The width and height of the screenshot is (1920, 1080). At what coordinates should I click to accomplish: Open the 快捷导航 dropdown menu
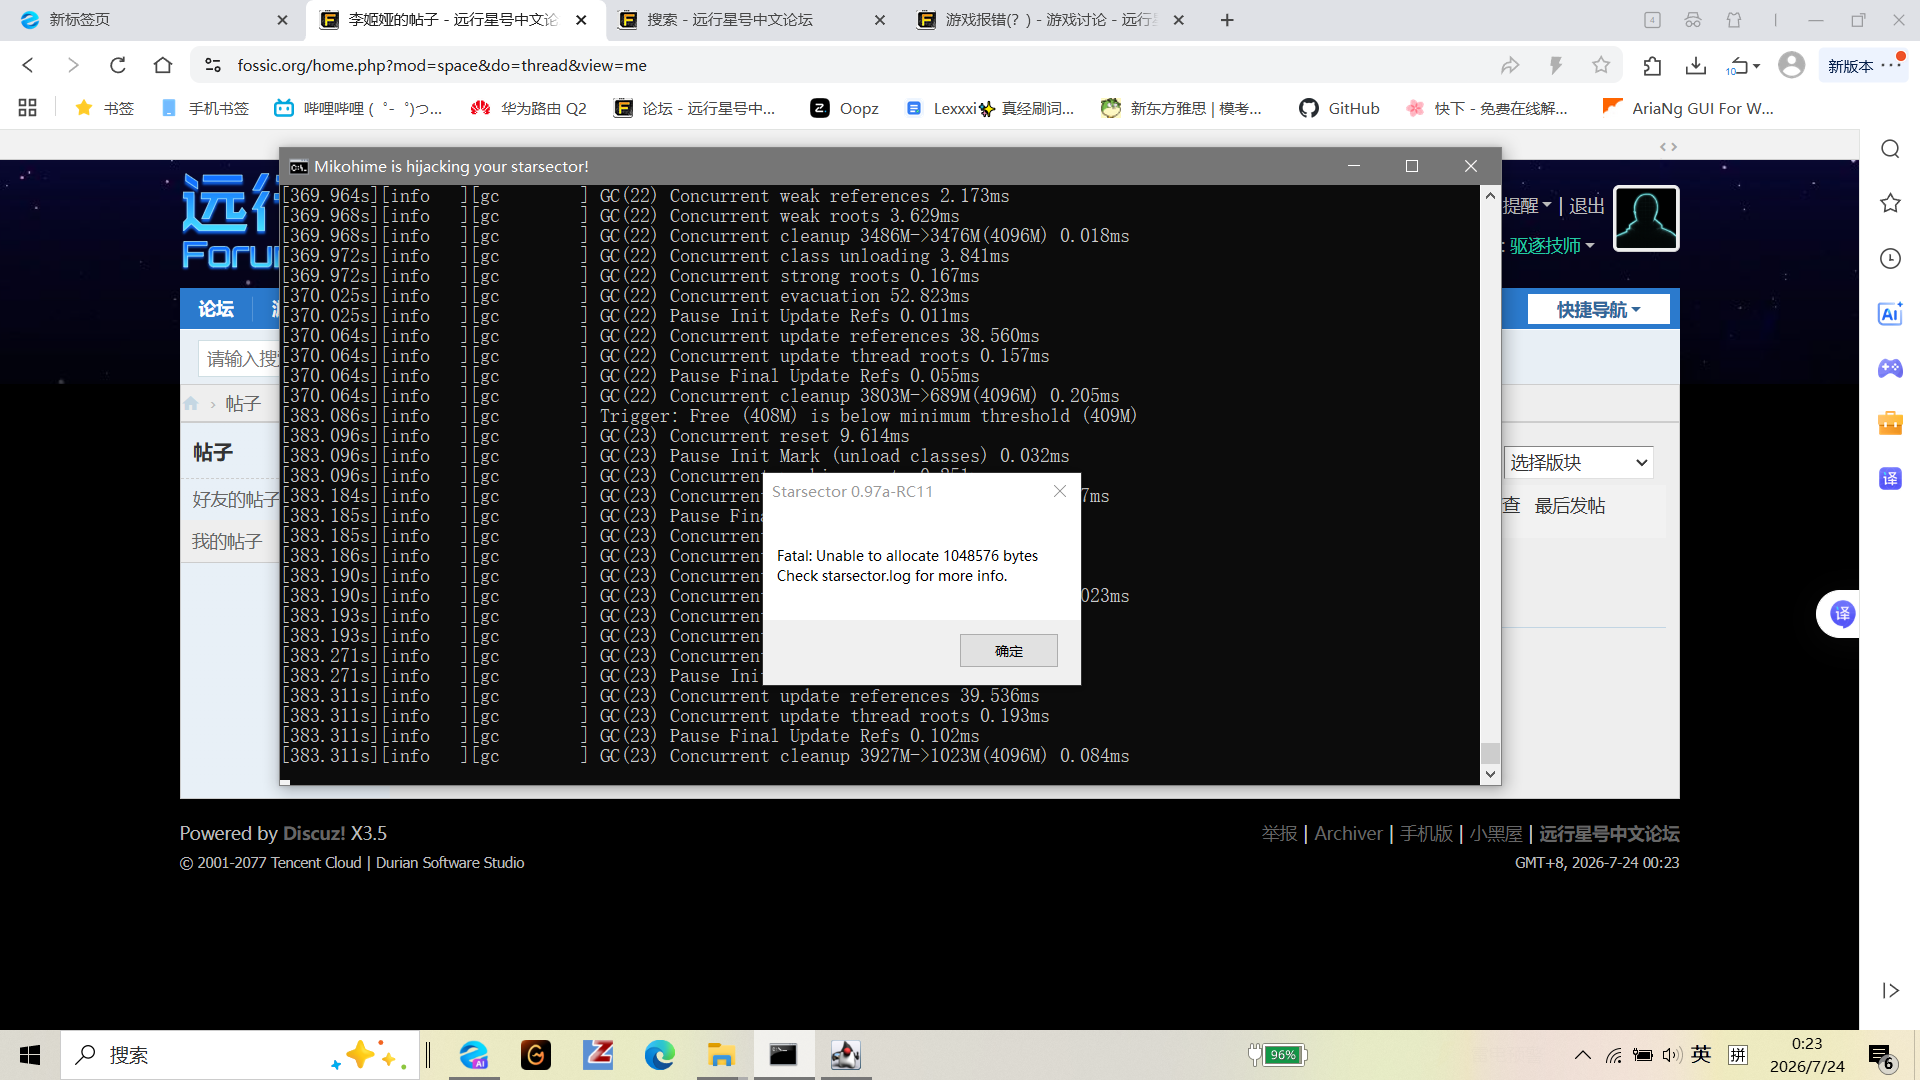point(1598,310)
